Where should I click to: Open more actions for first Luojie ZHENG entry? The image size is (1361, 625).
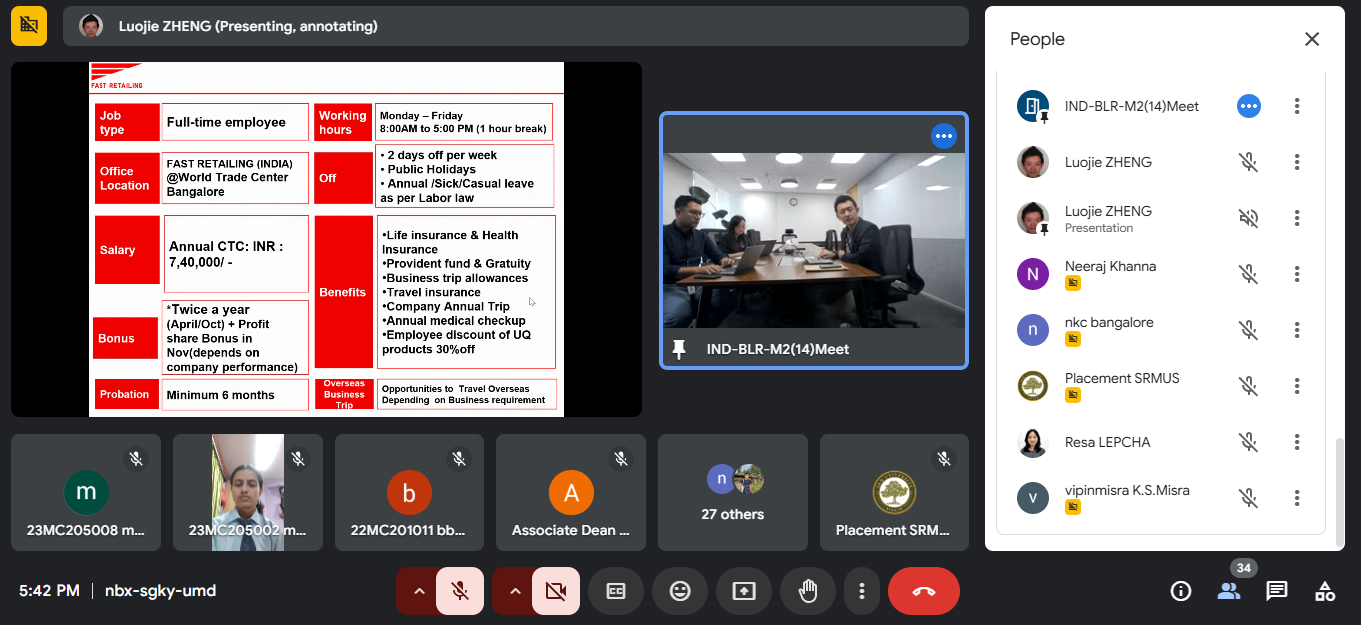pos(1297,162)
